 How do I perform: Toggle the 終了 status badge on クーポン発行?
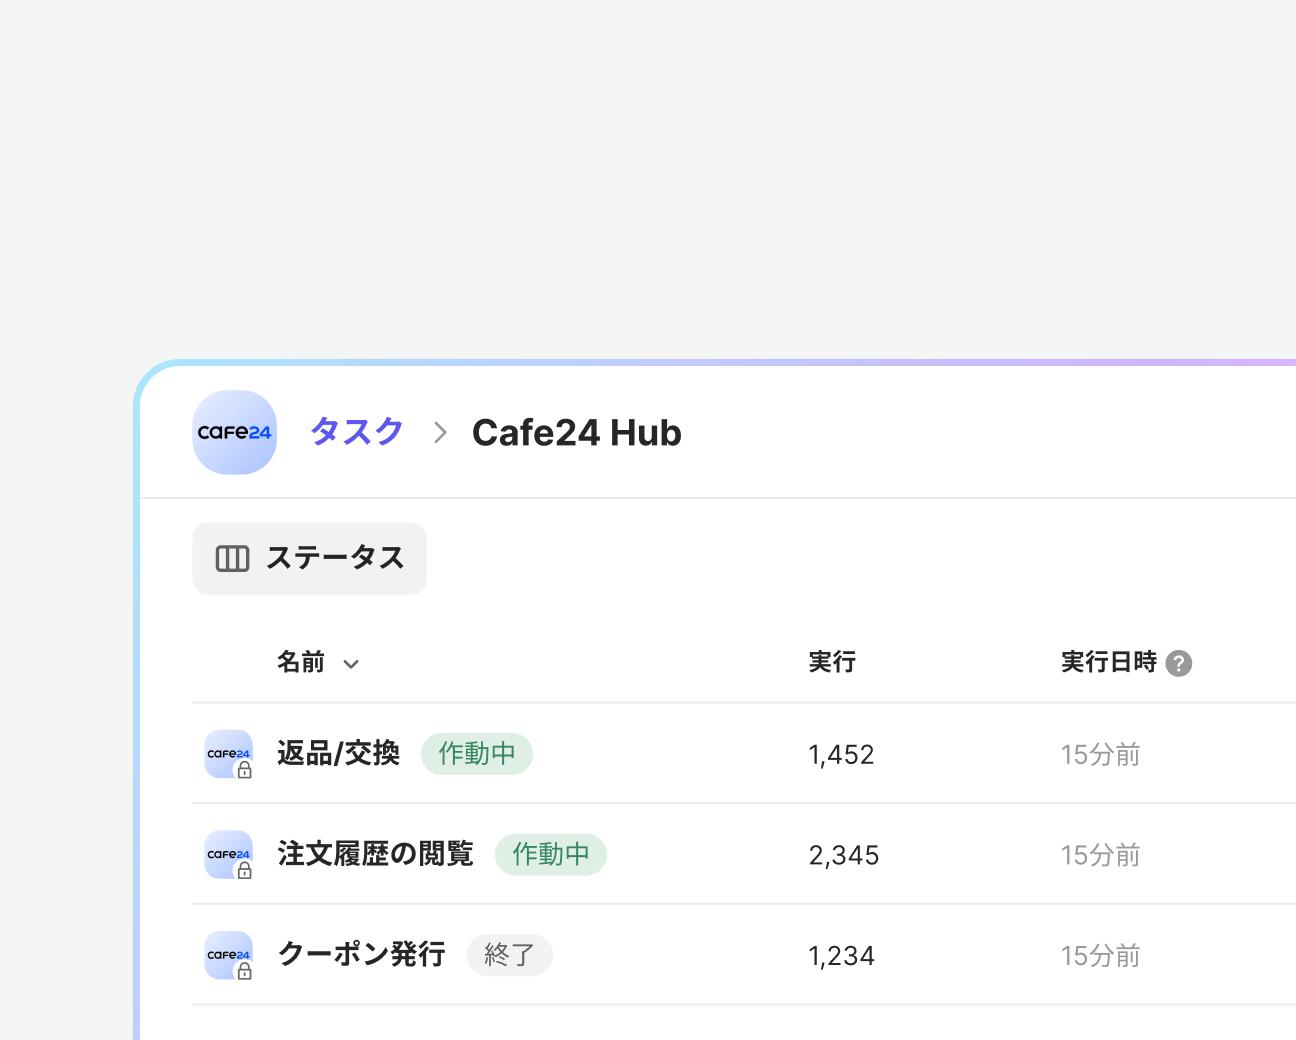(x=510, y=955)
